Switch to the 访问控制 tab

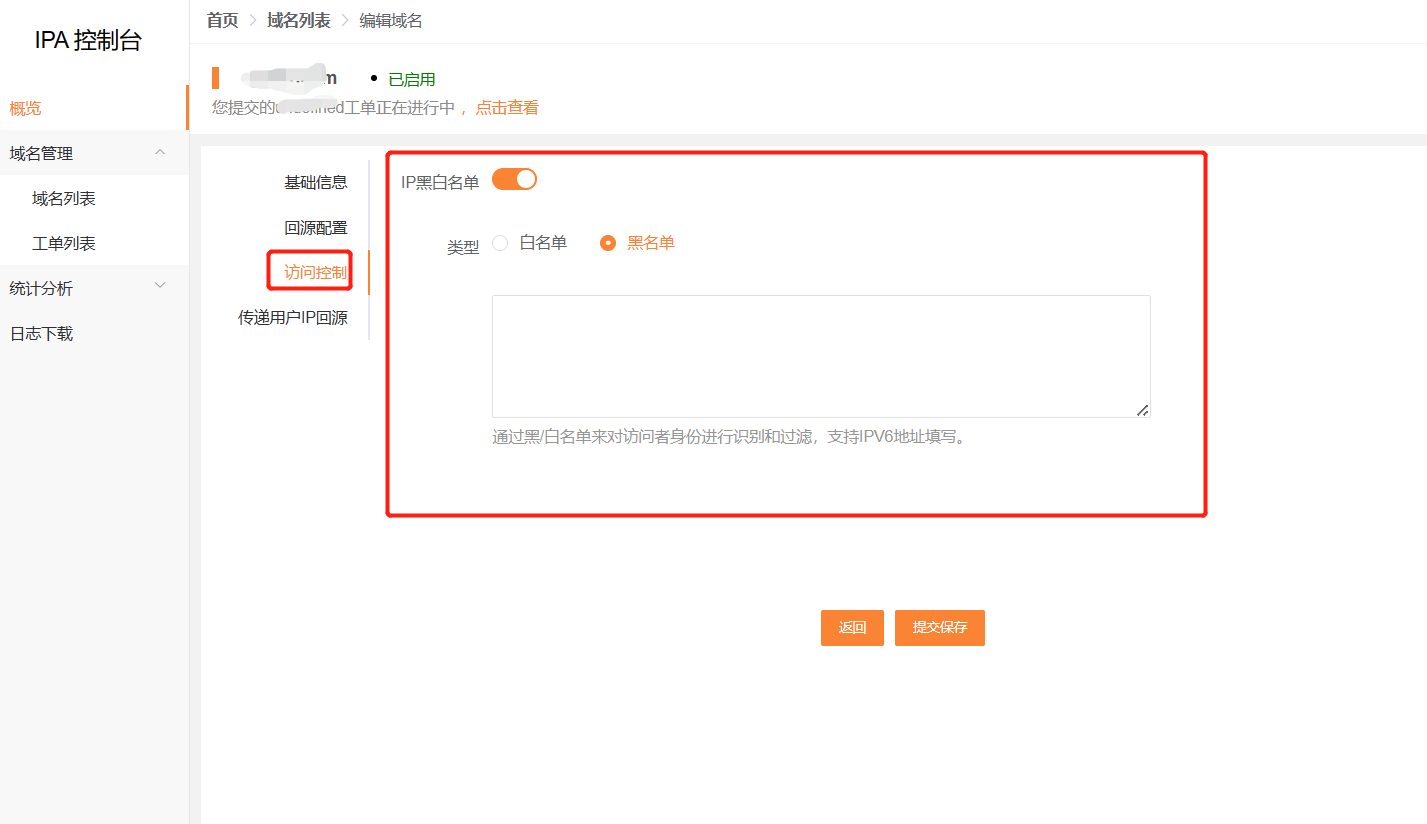pyautogui.click(x=316, y=272)
